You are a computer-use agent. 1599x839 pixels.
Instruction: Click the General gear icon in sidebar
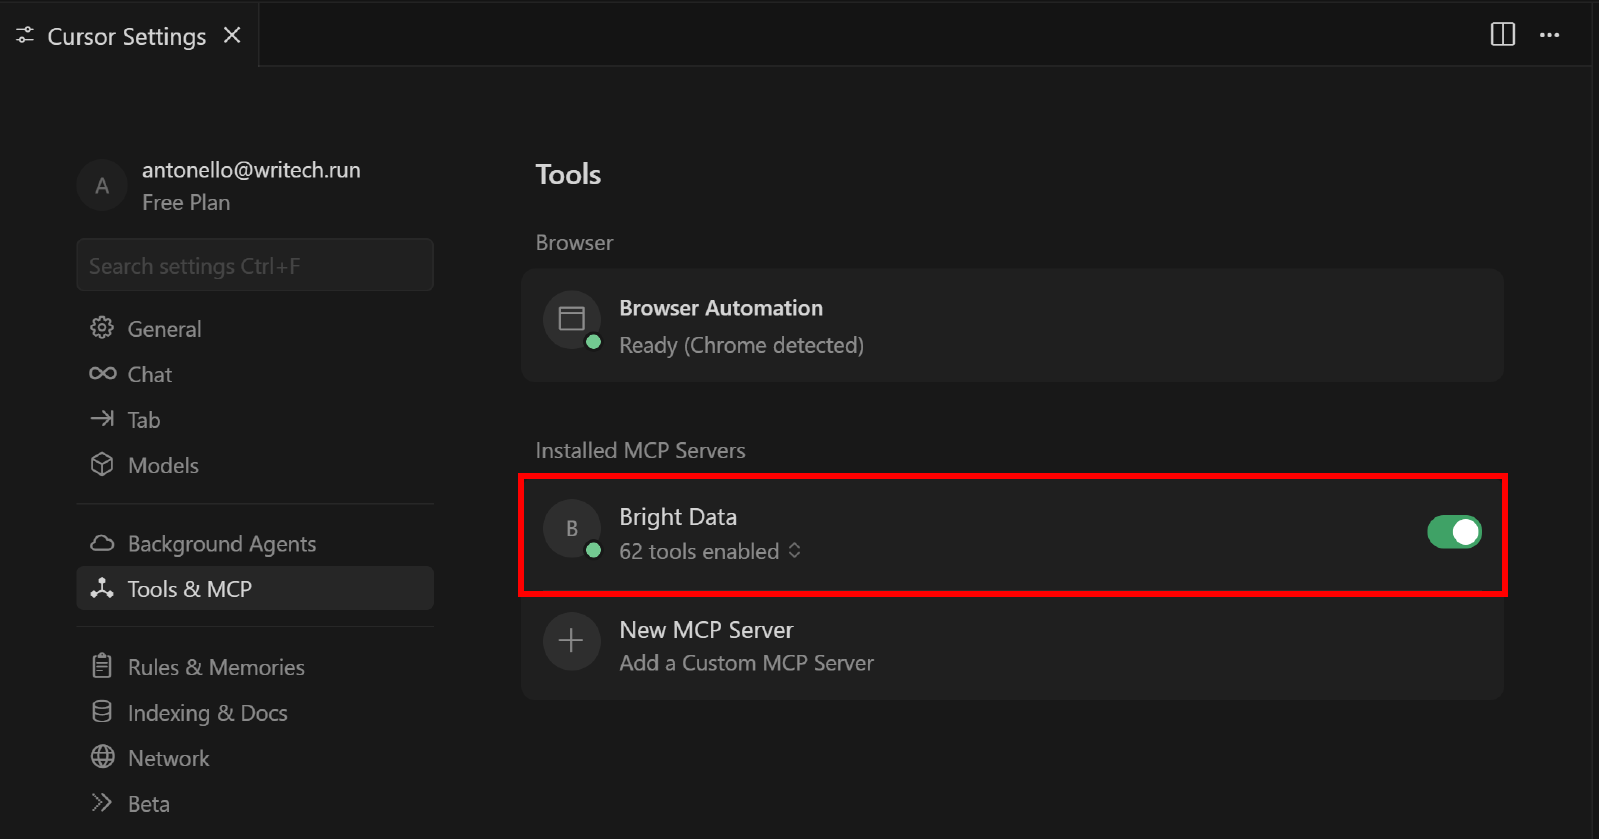pos(102,328)
